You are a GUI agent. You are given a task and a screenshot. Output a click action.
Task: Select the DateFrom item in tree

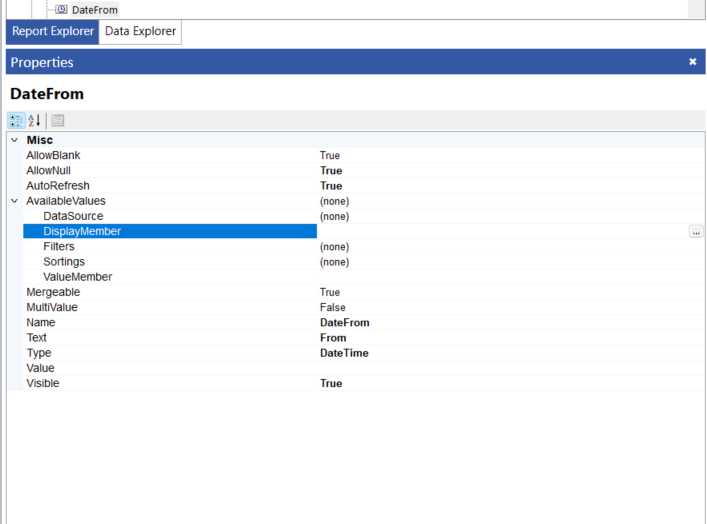[94, 9]
